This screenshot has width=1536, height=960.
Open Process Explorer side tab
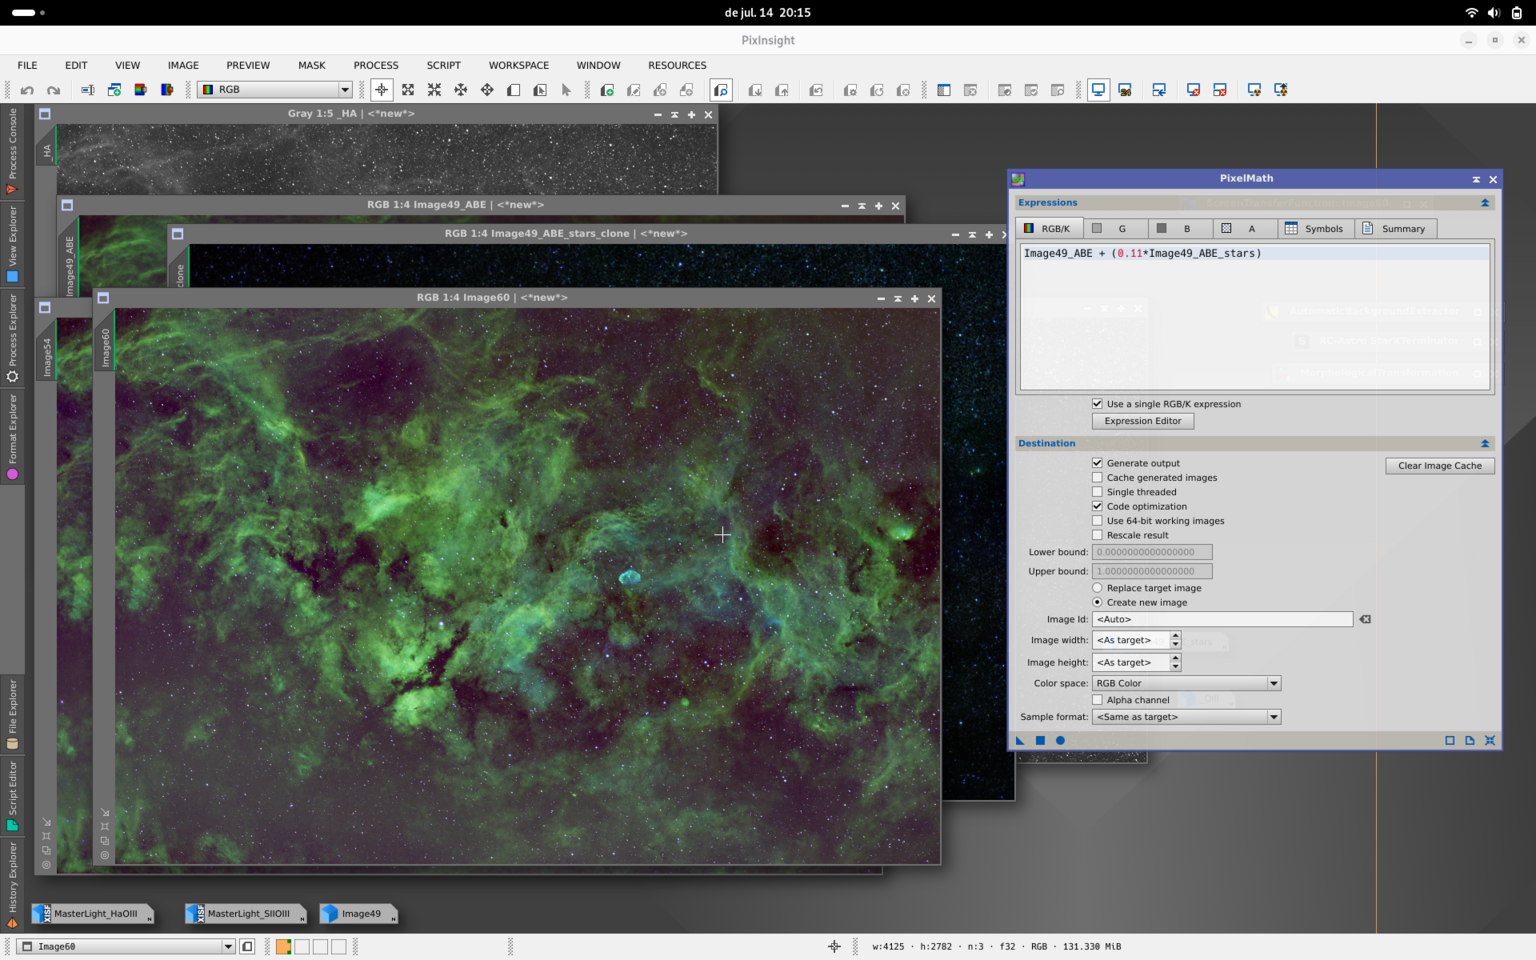[x=12, y=338]
